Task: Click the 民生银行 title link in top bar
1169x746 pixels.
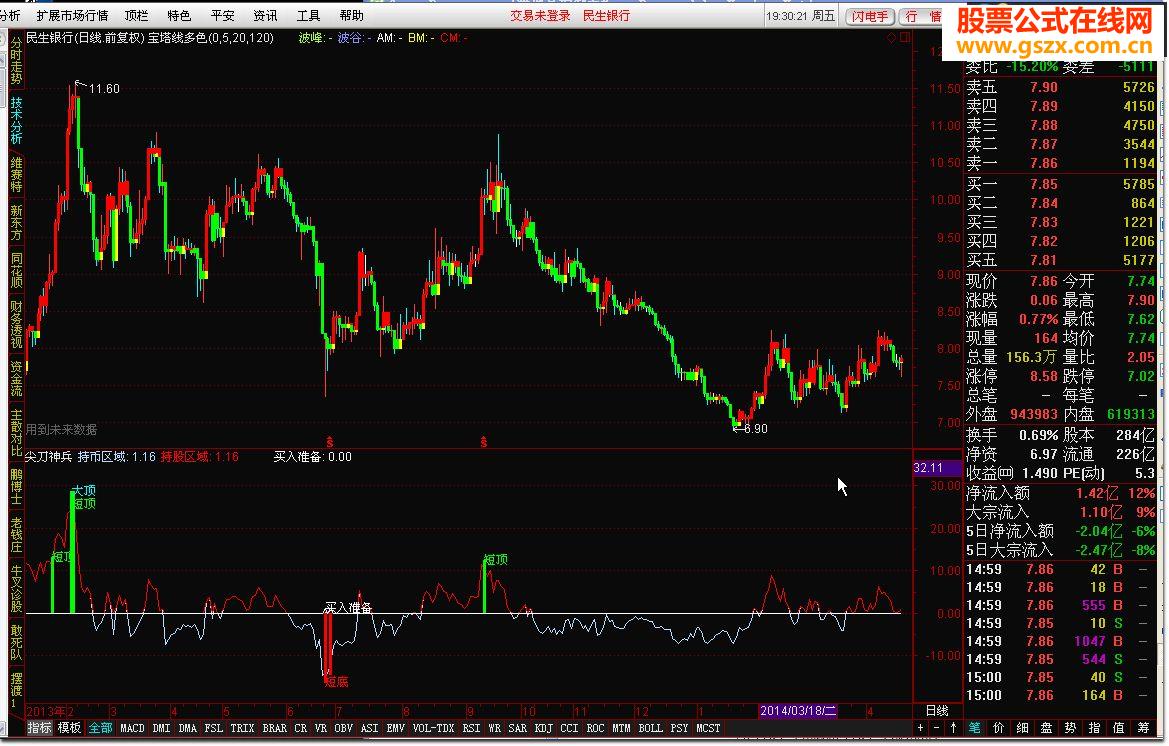Action: coord(606,15)
